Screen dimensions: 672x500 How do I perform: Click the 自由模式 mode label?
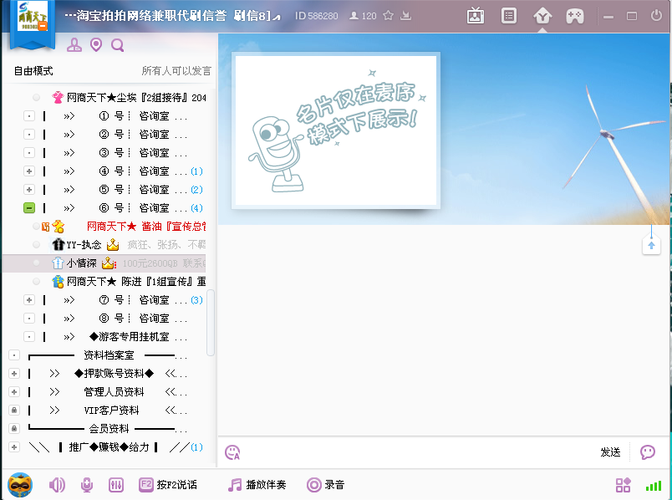(33, 71)
